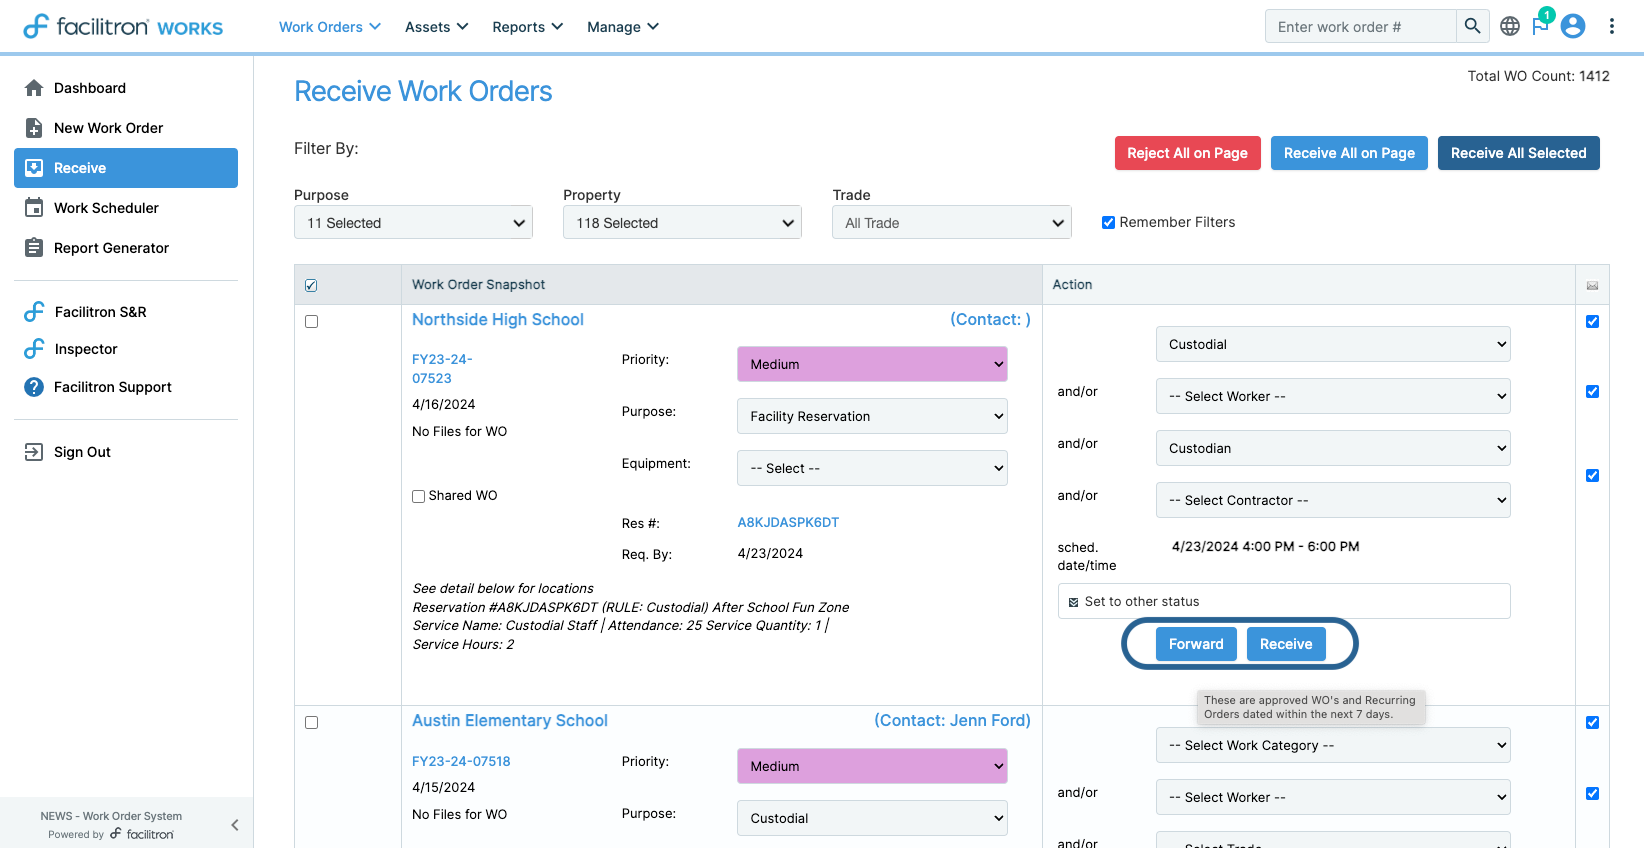
Task: Open the Assets menu
Action: [x=436, y=27]
